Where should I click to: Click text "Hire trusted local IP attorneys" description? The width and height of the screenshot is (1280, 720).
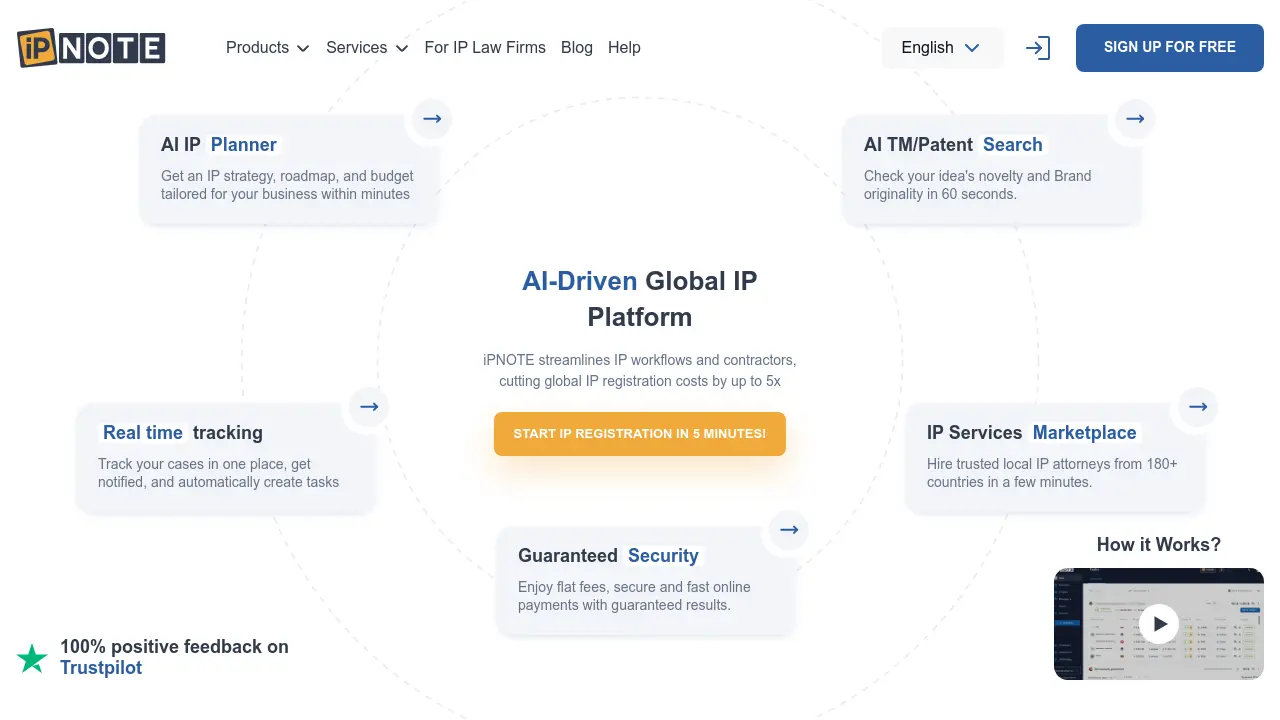[x=1052, y=473]
